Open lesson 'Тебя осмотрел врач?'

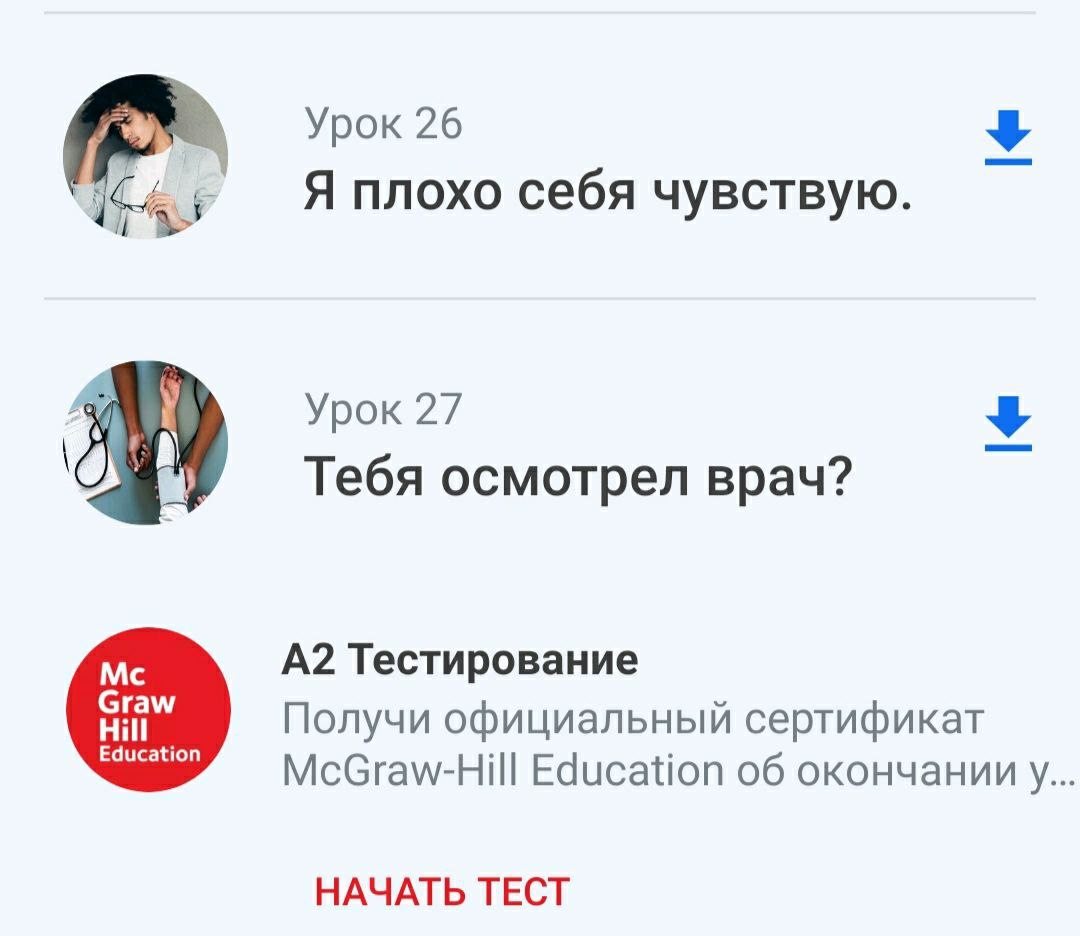pos(579,476)
